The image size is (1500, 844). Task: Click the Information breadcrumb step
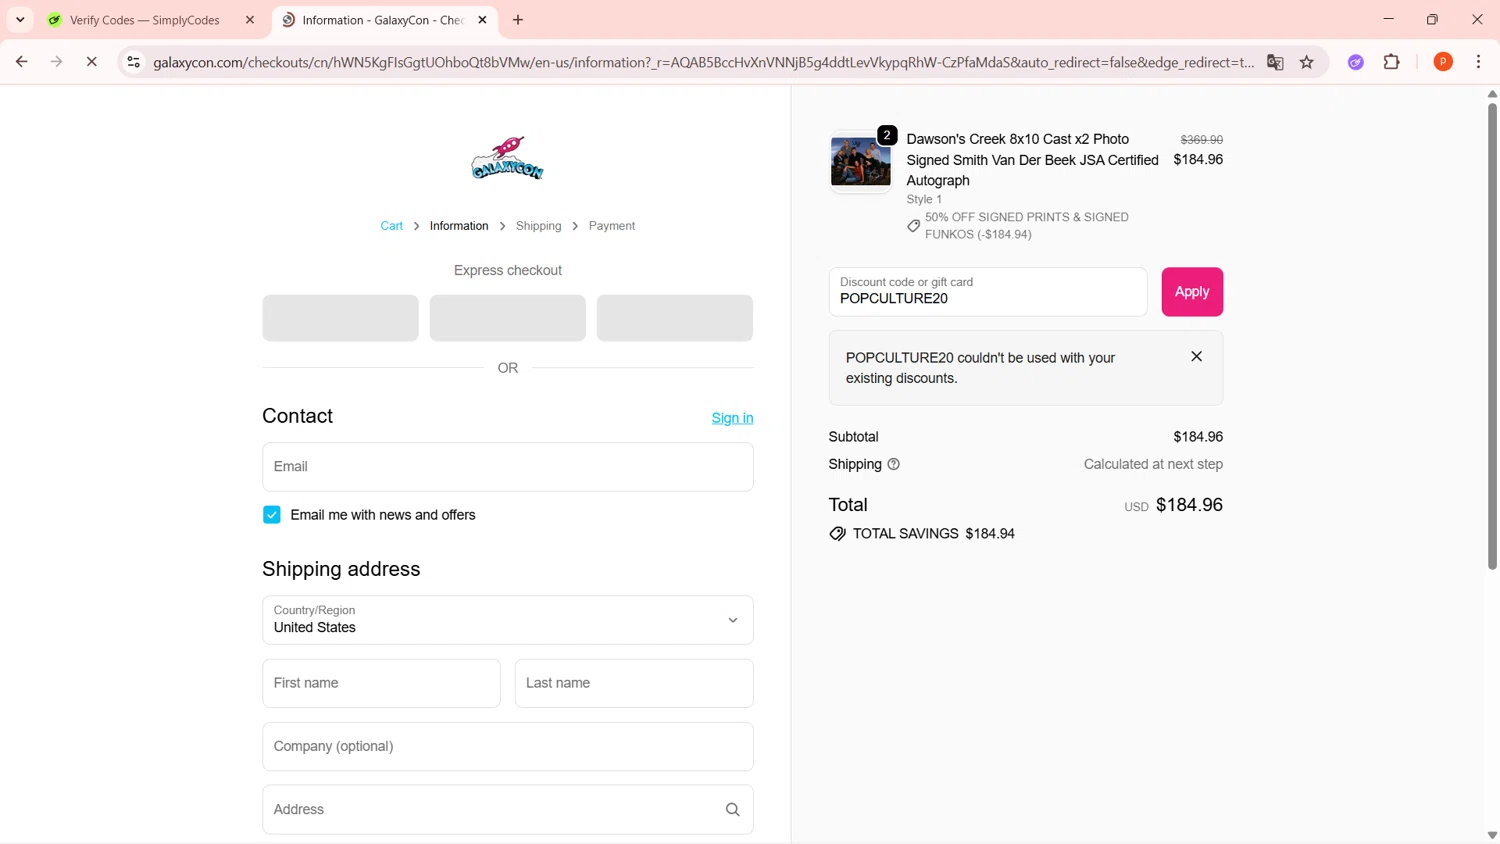click(459, 226)
